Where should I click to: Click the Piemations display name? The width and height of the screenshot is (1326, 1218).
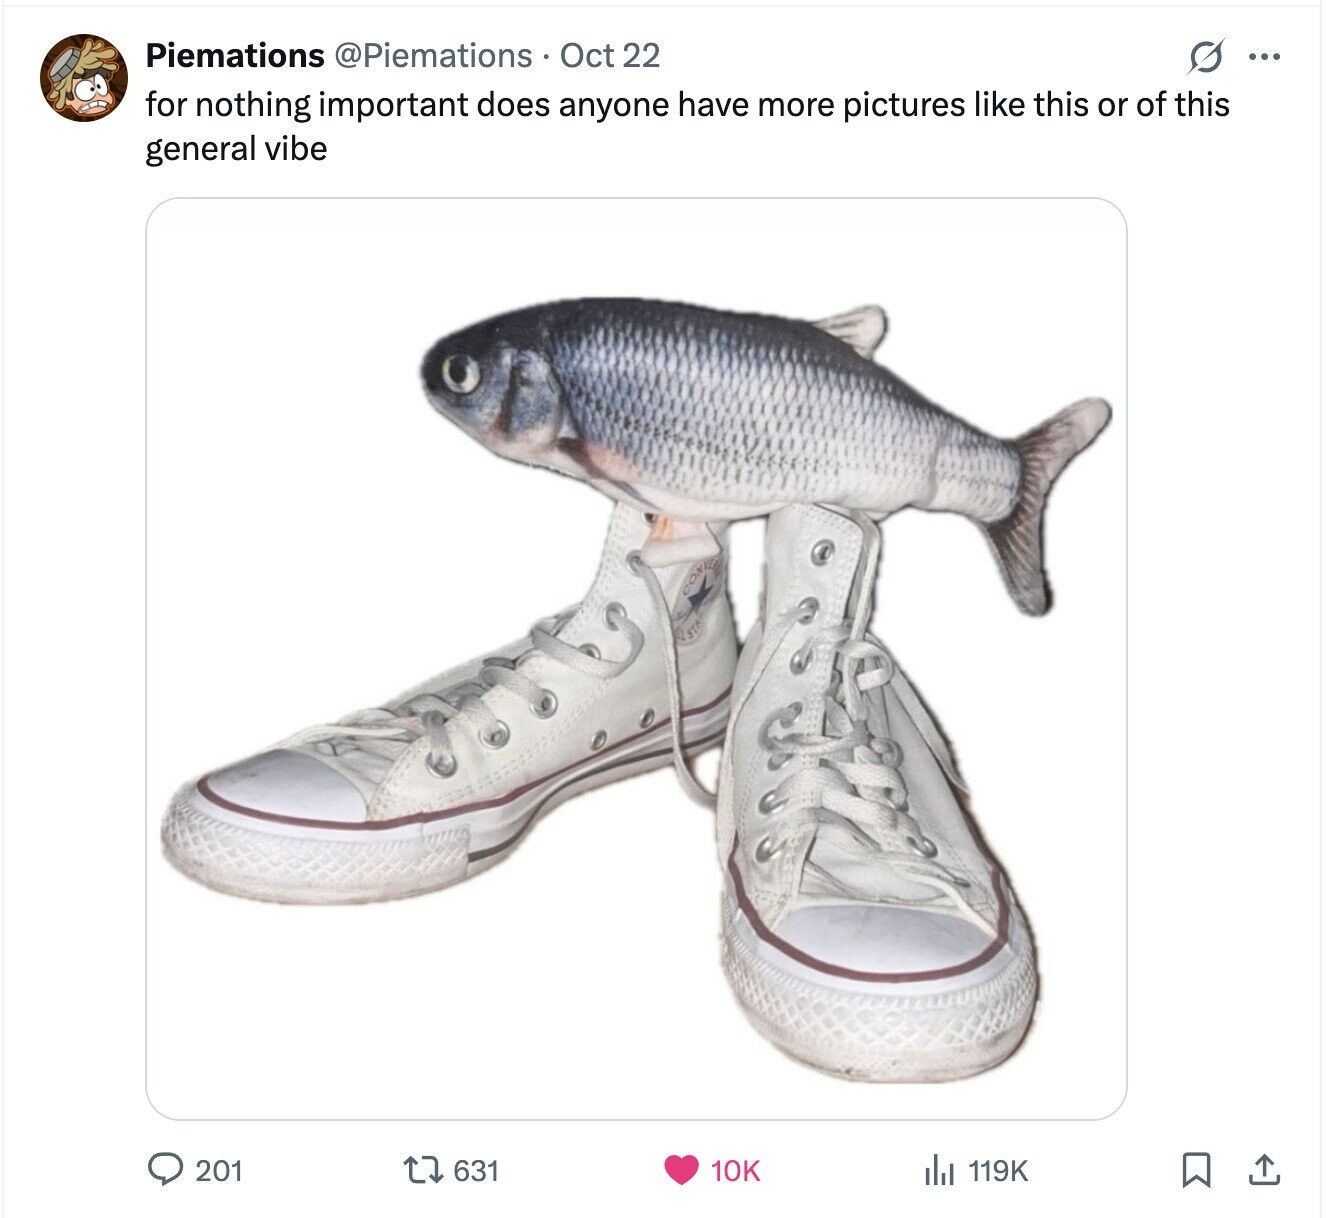click(x=235, y=56)
